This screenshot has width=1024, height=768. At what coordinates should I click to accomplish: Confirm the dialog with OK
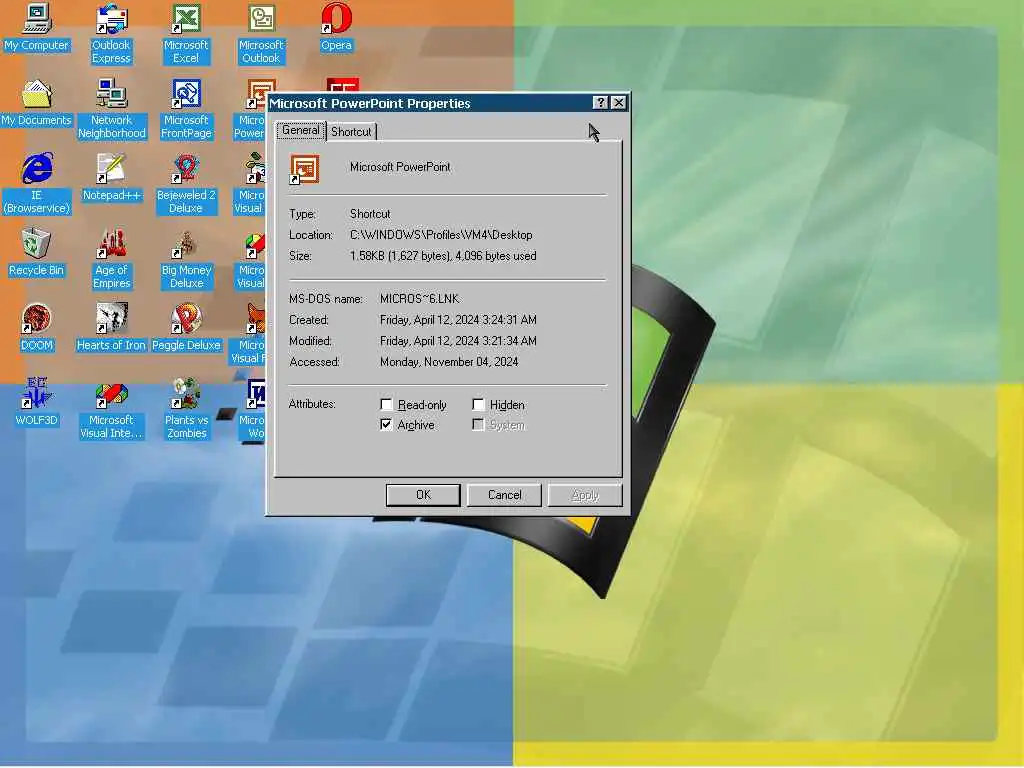[x=423, y=495]
